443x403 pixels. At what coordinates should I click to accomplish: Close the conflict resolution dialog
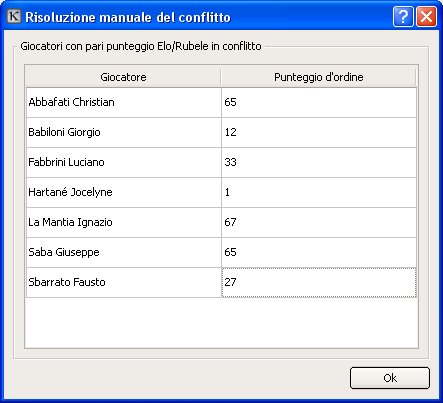(x=426, y=16)
